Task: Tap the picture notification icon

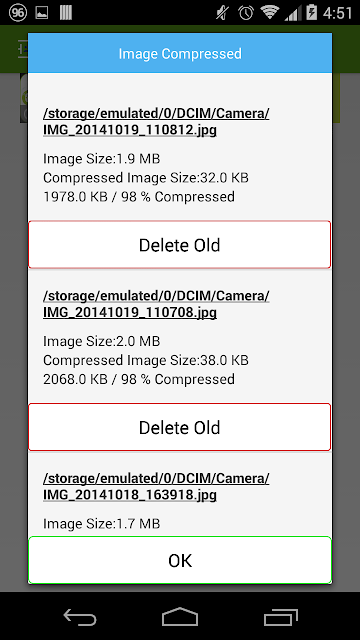Action: click(x=42, y=13)
